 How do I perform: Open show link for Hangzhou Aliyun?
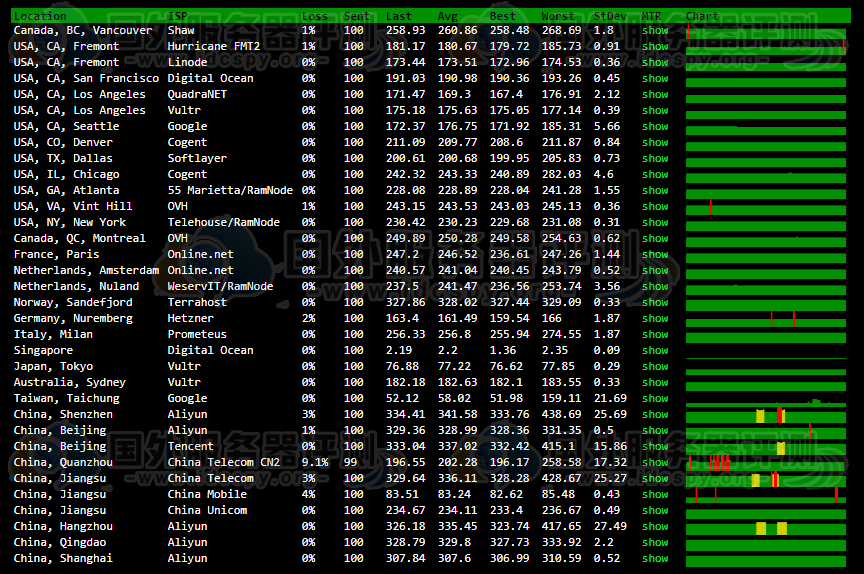(x=655, y=526)
